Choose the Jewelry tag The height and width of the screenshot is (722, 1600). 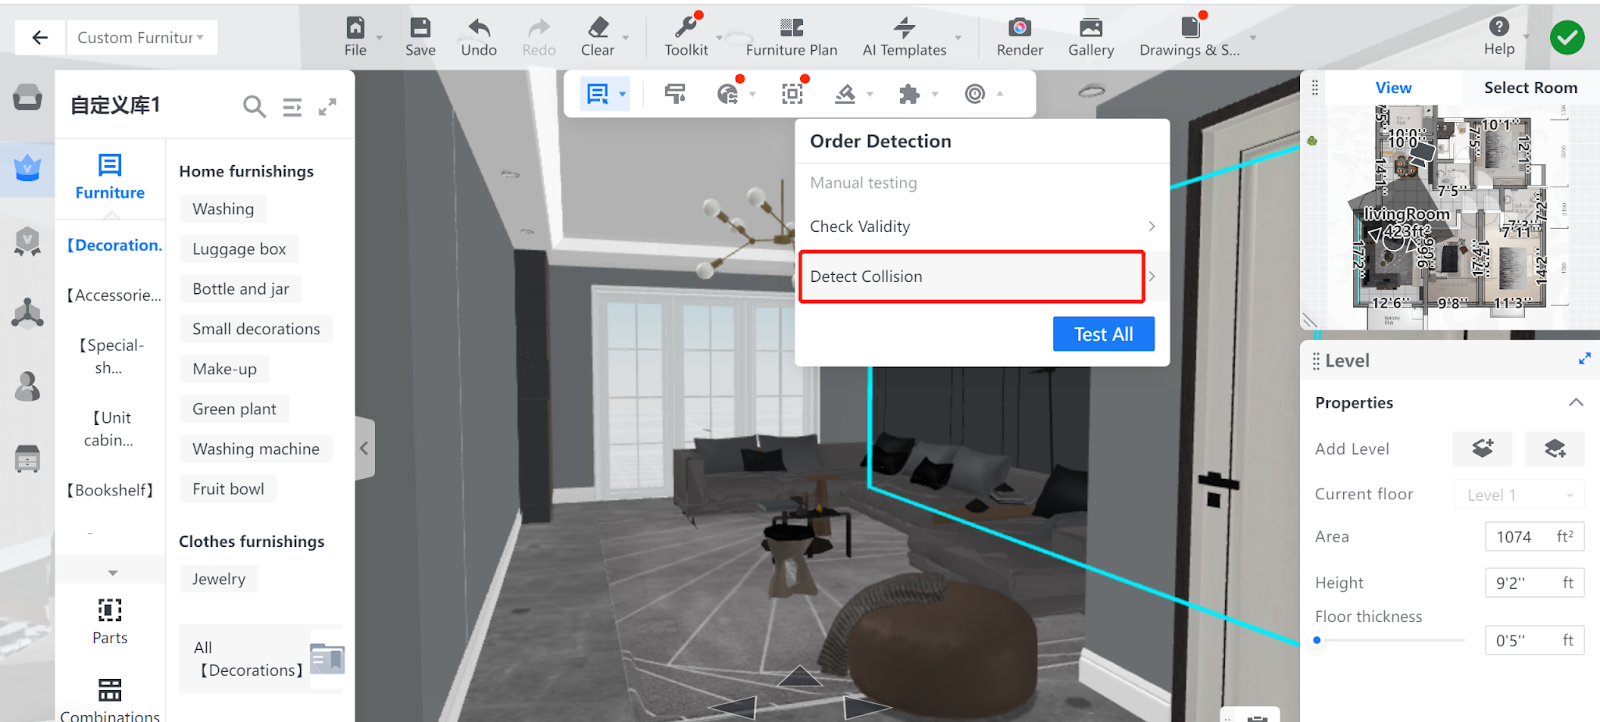point(219,579)
